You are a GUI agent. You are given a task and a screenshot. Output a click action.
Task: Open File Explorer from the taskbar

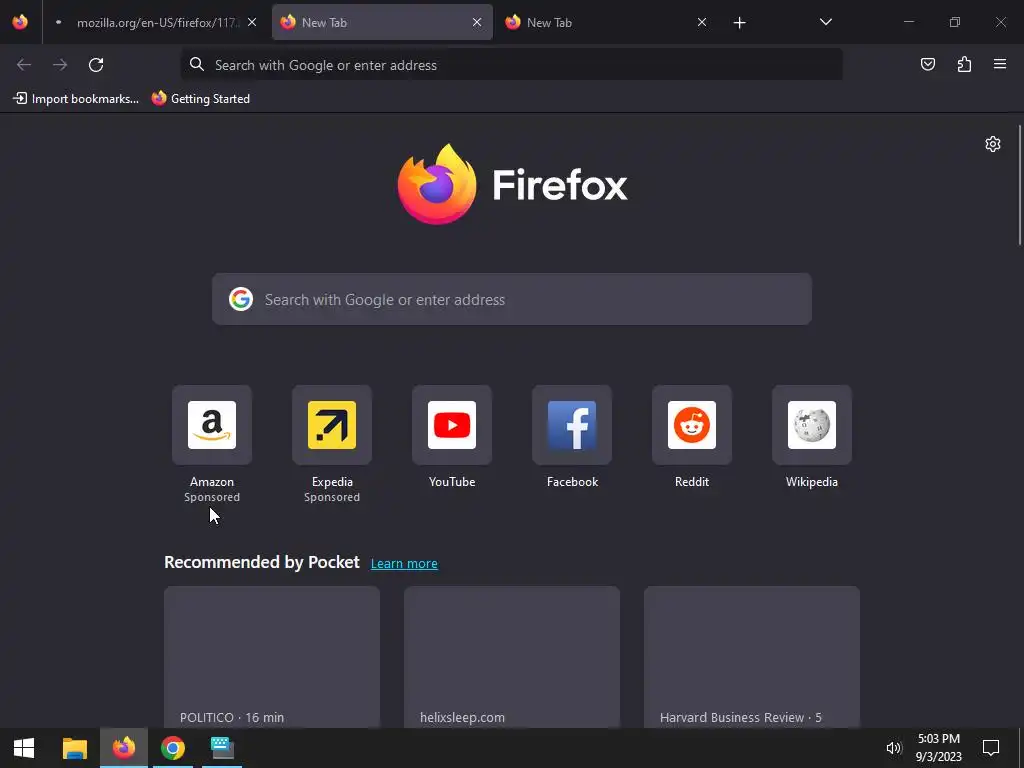pos(74,748)
